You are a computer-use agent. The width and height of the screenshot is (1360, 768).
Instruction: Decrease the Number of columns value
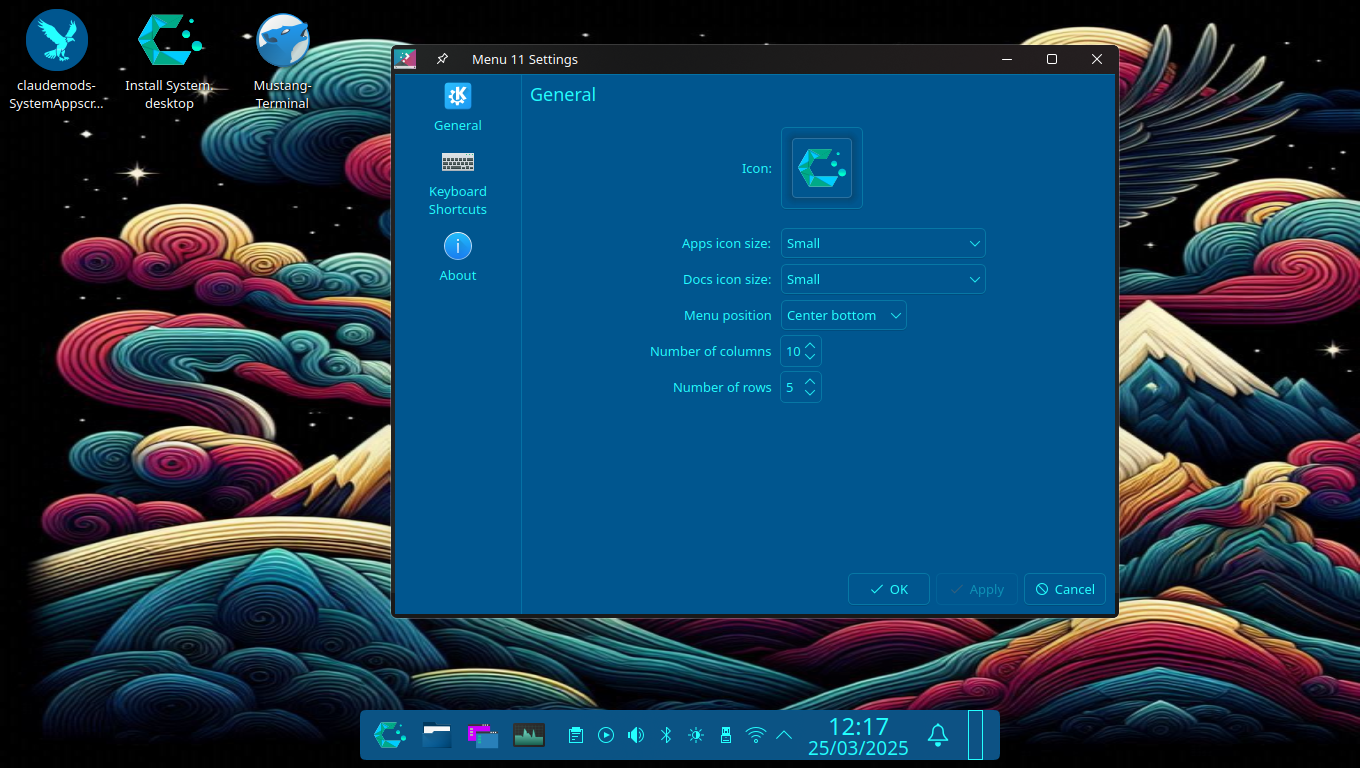click(x=810, y=358)
